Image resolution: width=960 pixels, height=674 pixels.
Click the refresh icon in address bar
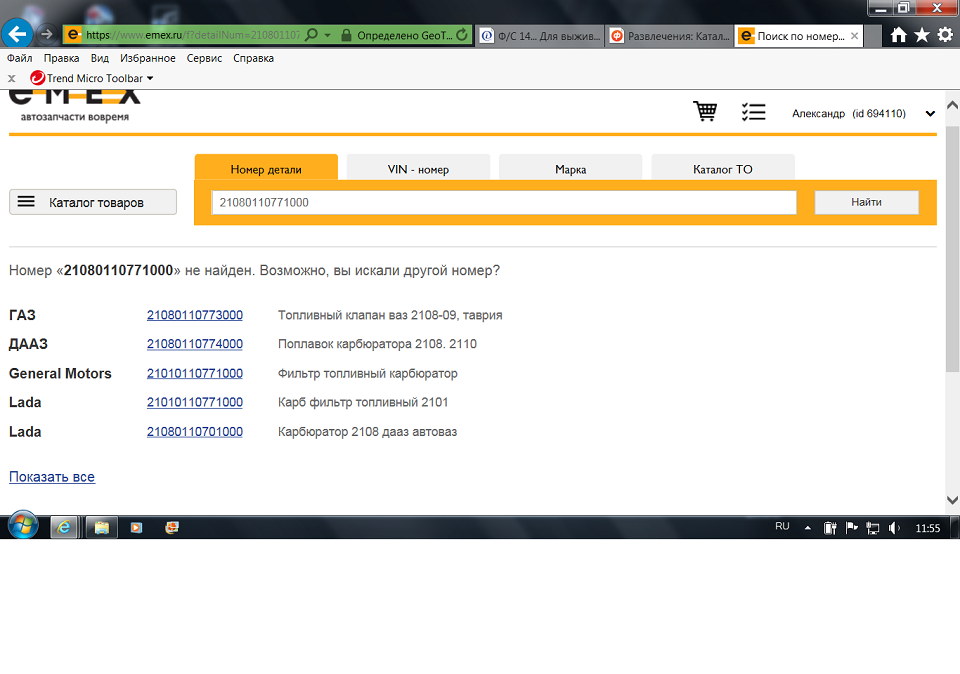(461, 35)
